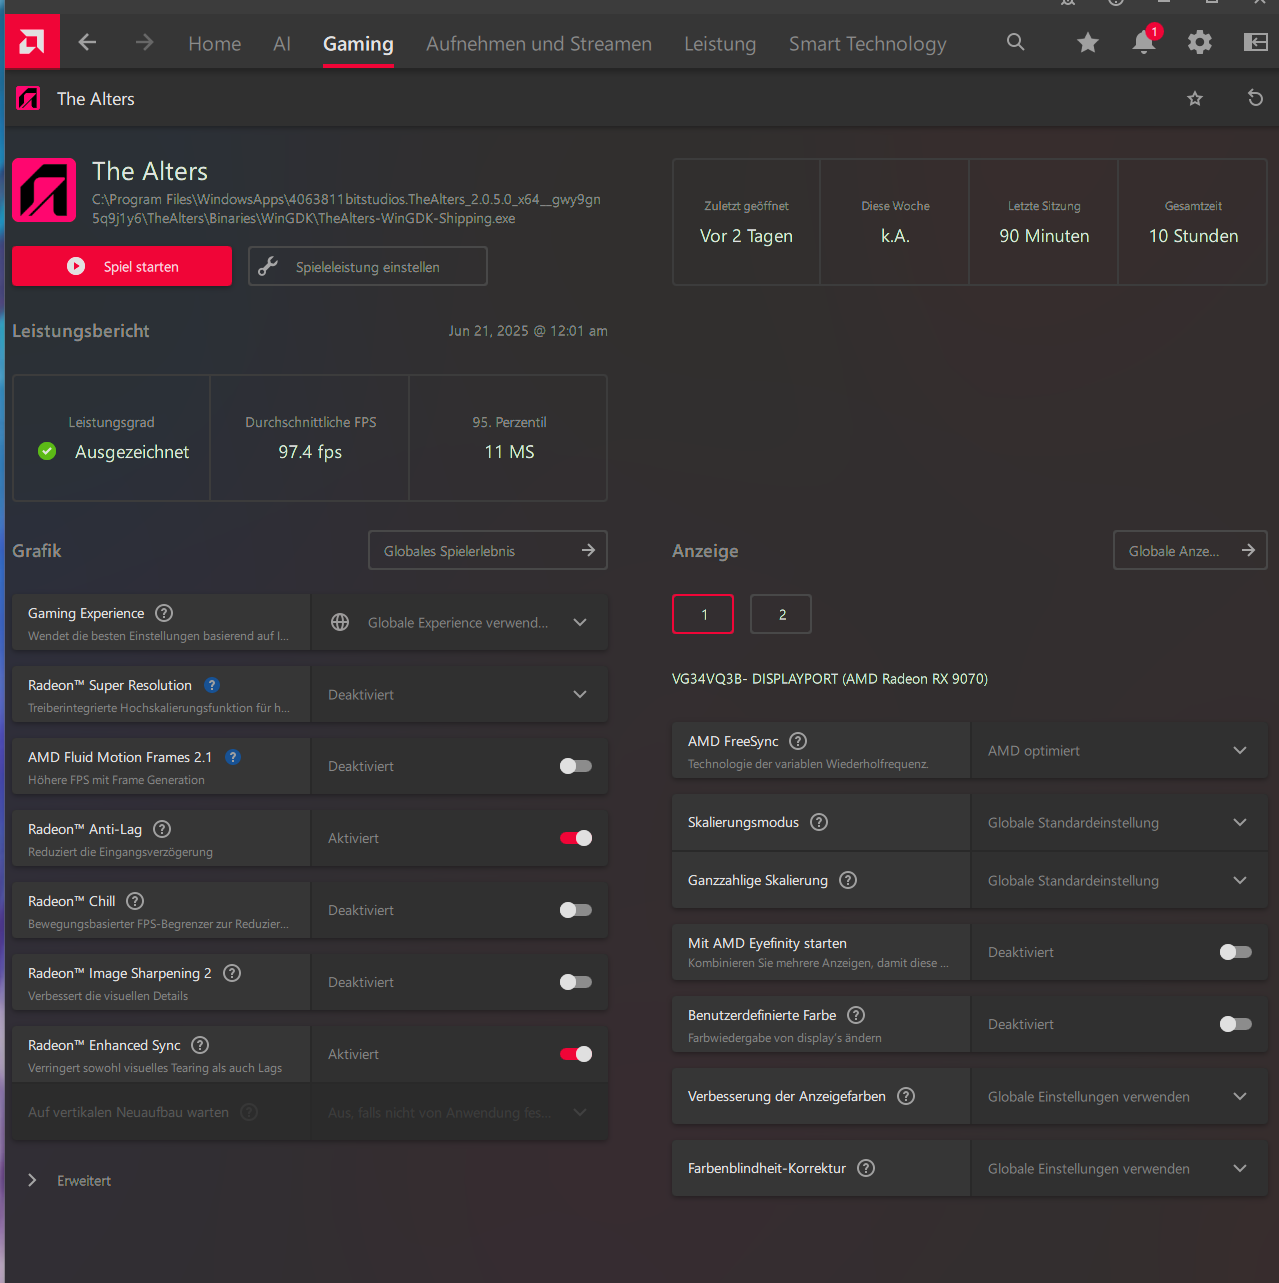This screenshot has width=1279, height=1283.
Task: Enable Benutzerdefinierte Farbe toggle
Action: (x=1236, y=1024)
